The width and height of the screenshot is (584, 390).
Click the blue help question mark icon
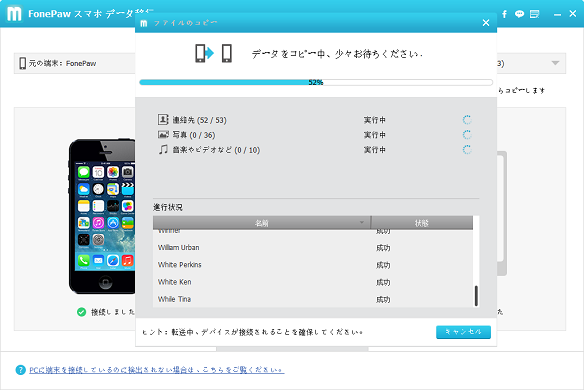point(20,370)
